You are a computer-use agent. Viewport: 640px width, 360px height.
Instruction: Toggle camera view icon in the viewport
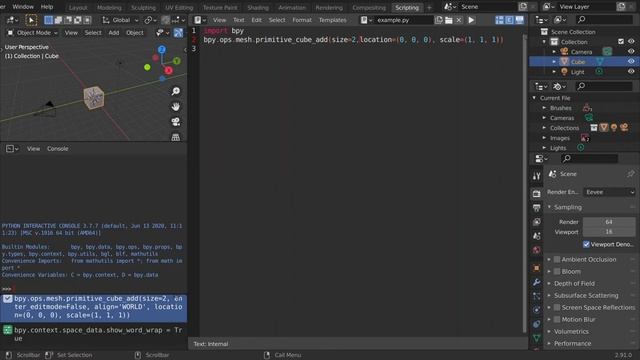[x=176, y=122]
